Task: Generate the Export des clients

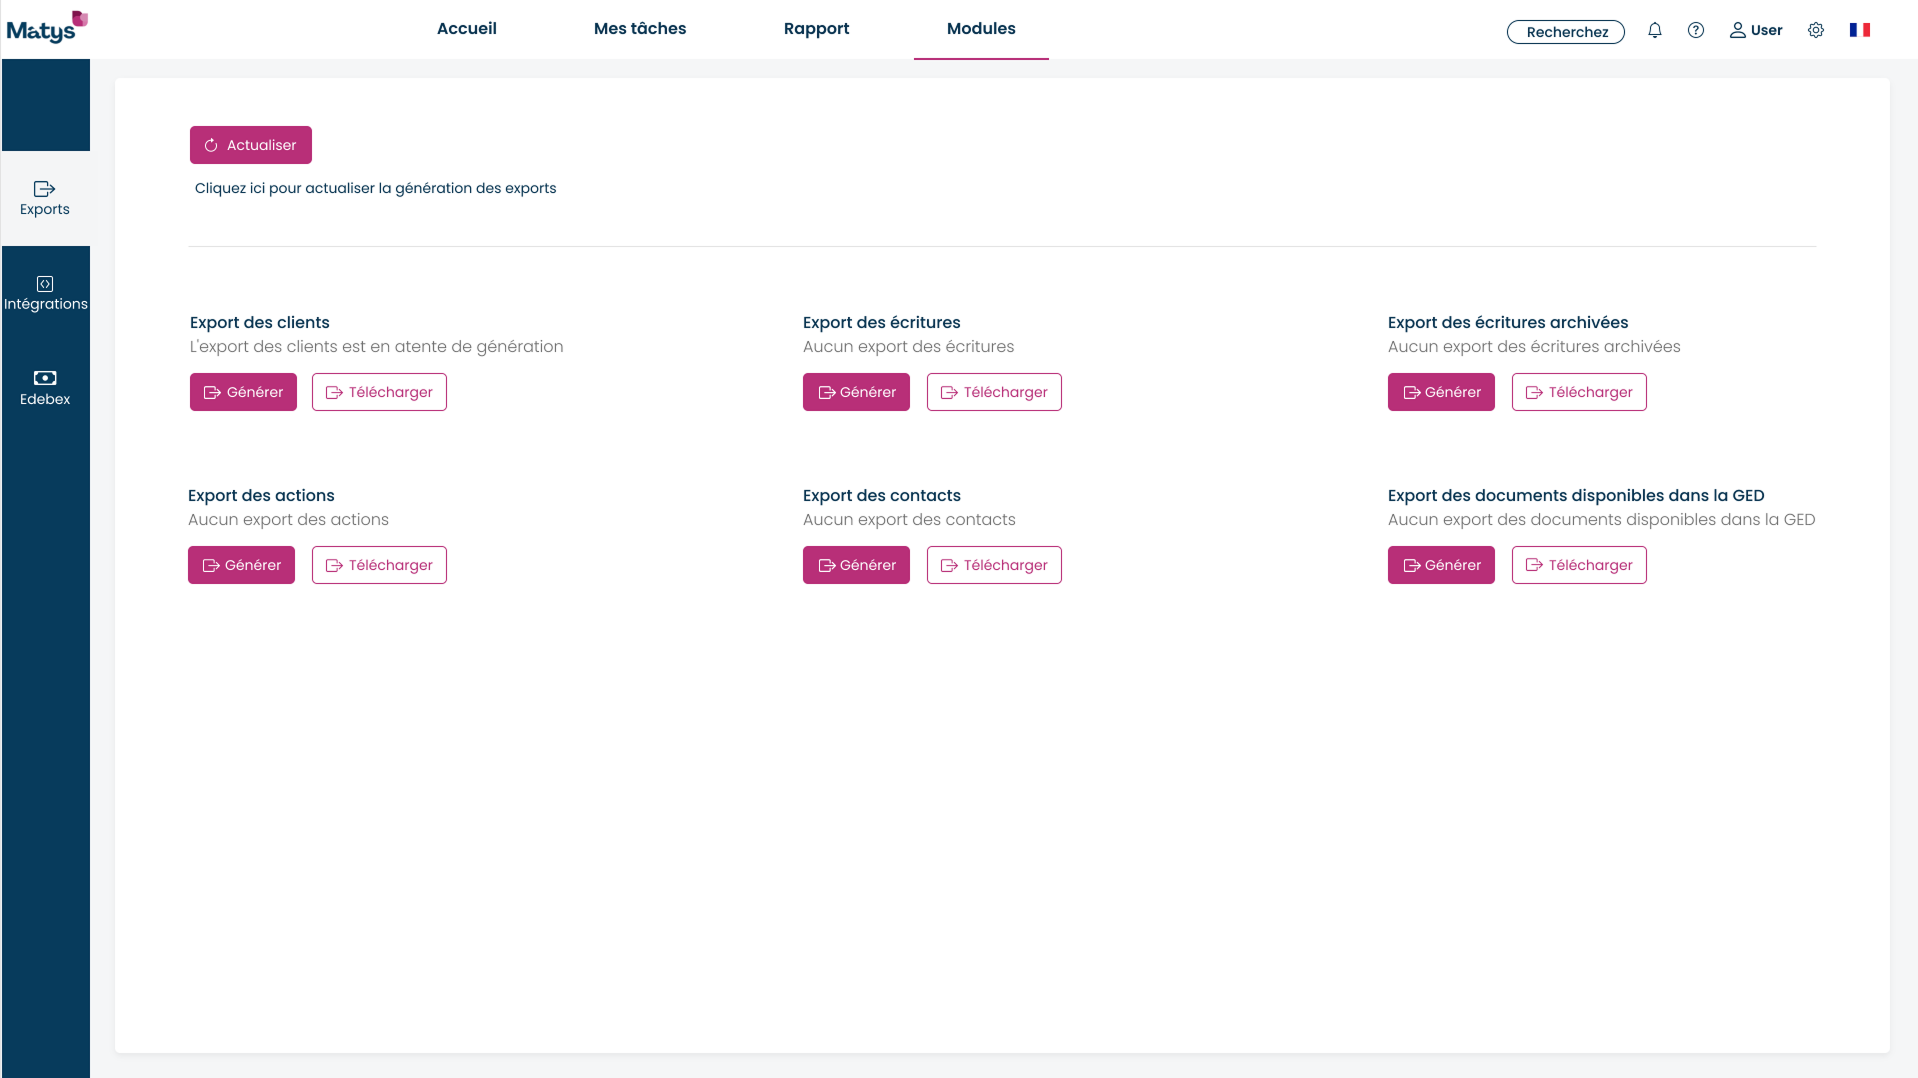Action: pyautogui.click(x=243, y=392)
